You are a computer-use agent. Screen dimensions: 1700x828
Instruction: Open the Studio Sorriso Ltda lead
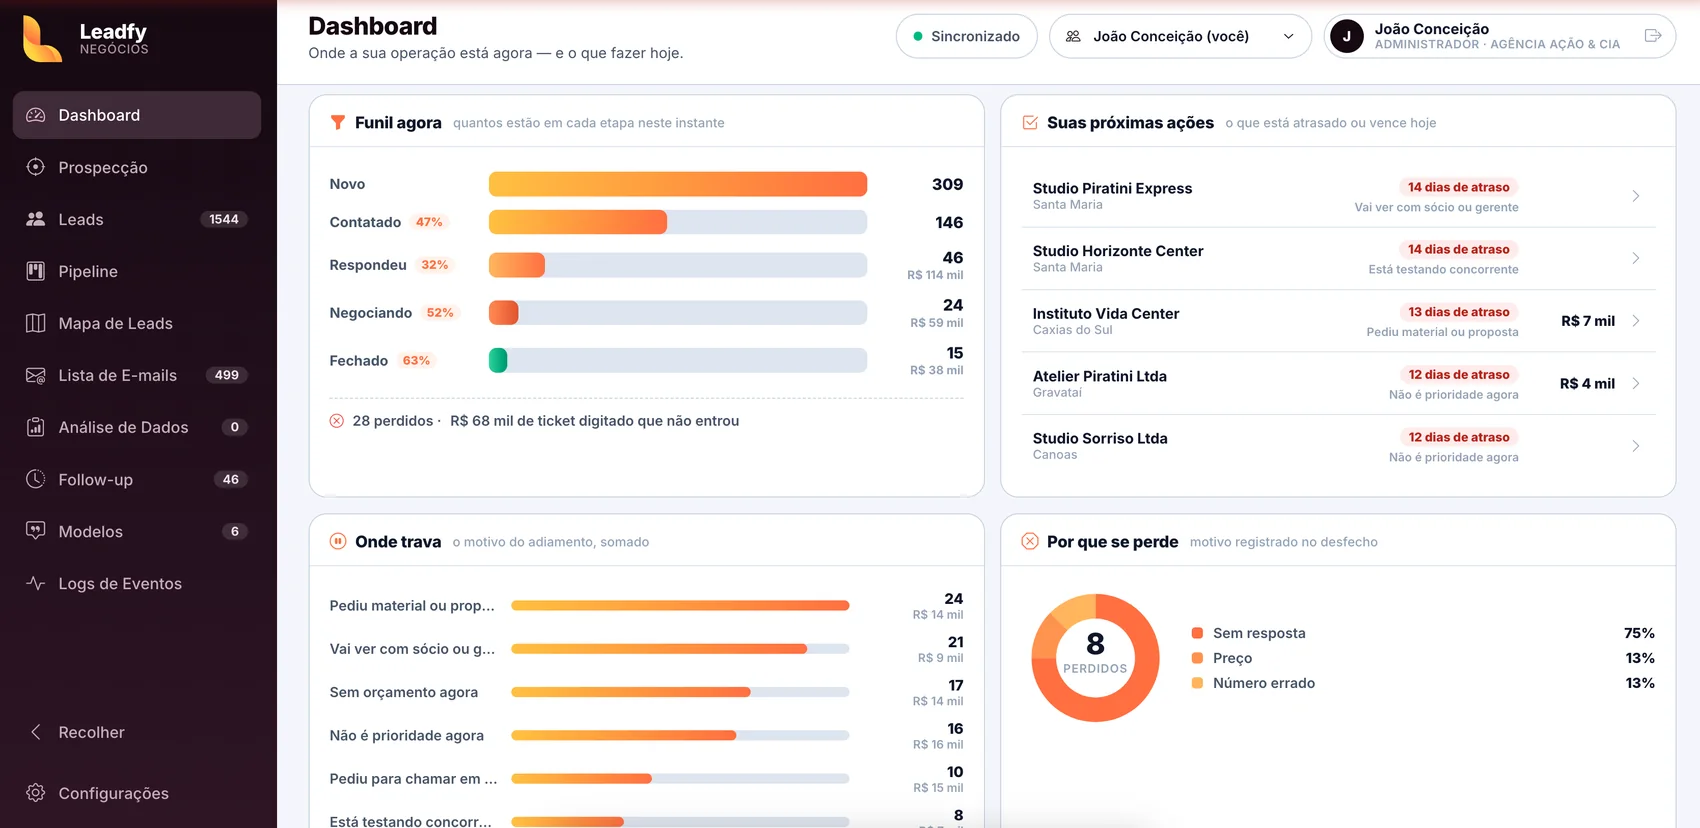tap(1338, 446)
